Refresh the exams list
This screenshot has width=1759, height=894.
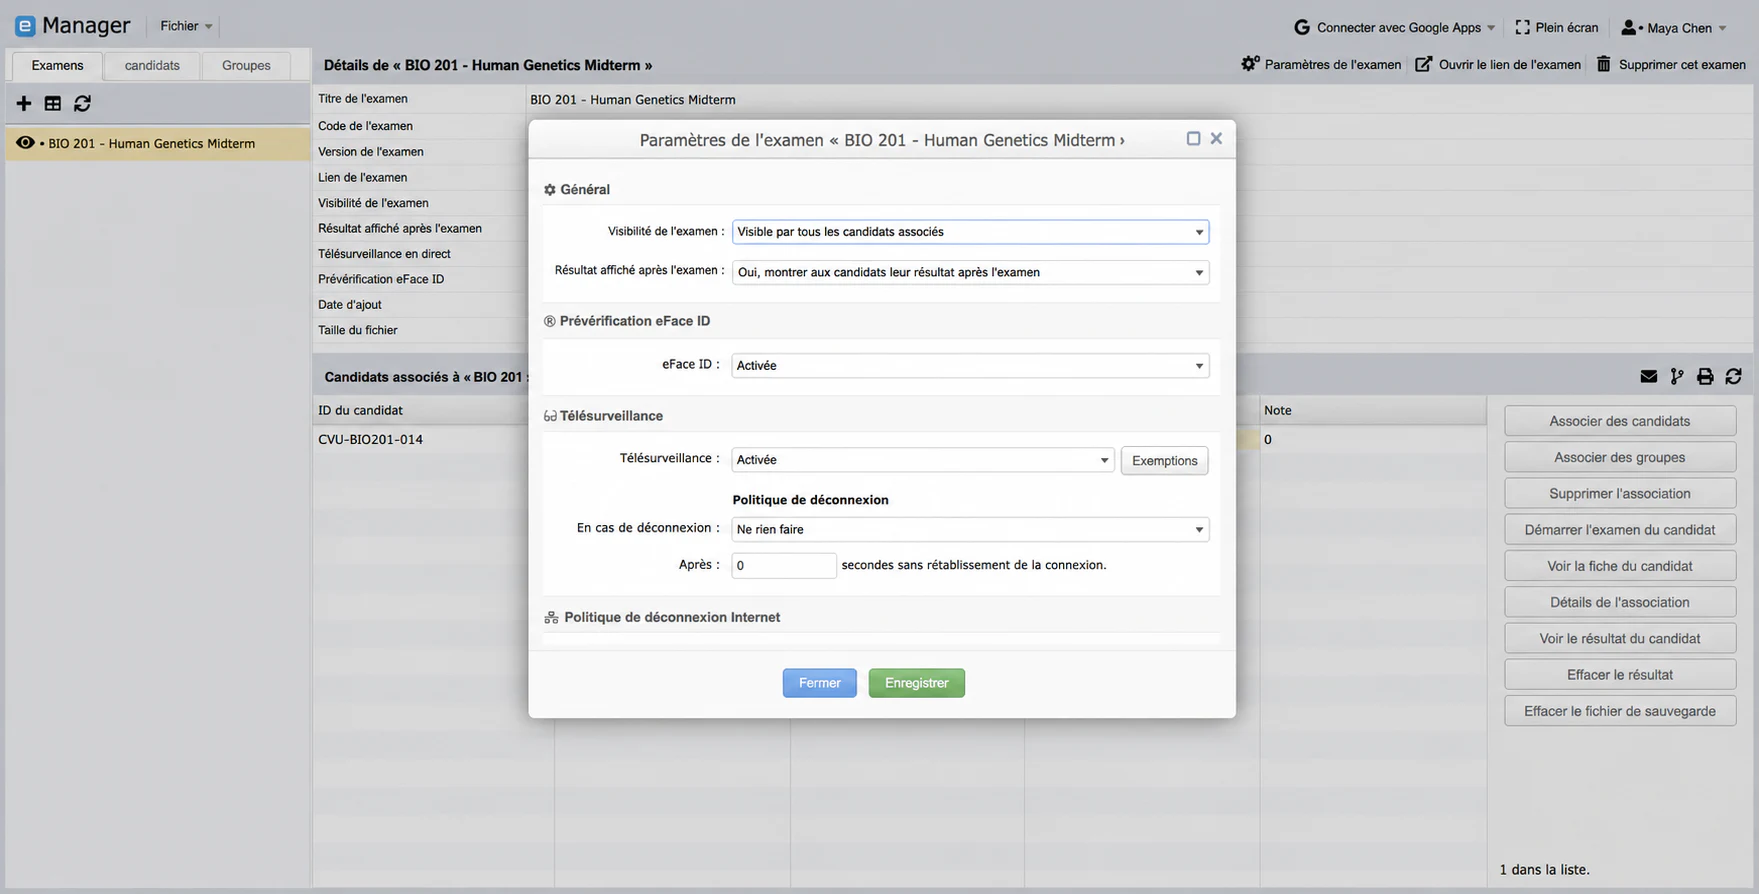[x=83, y=103]
